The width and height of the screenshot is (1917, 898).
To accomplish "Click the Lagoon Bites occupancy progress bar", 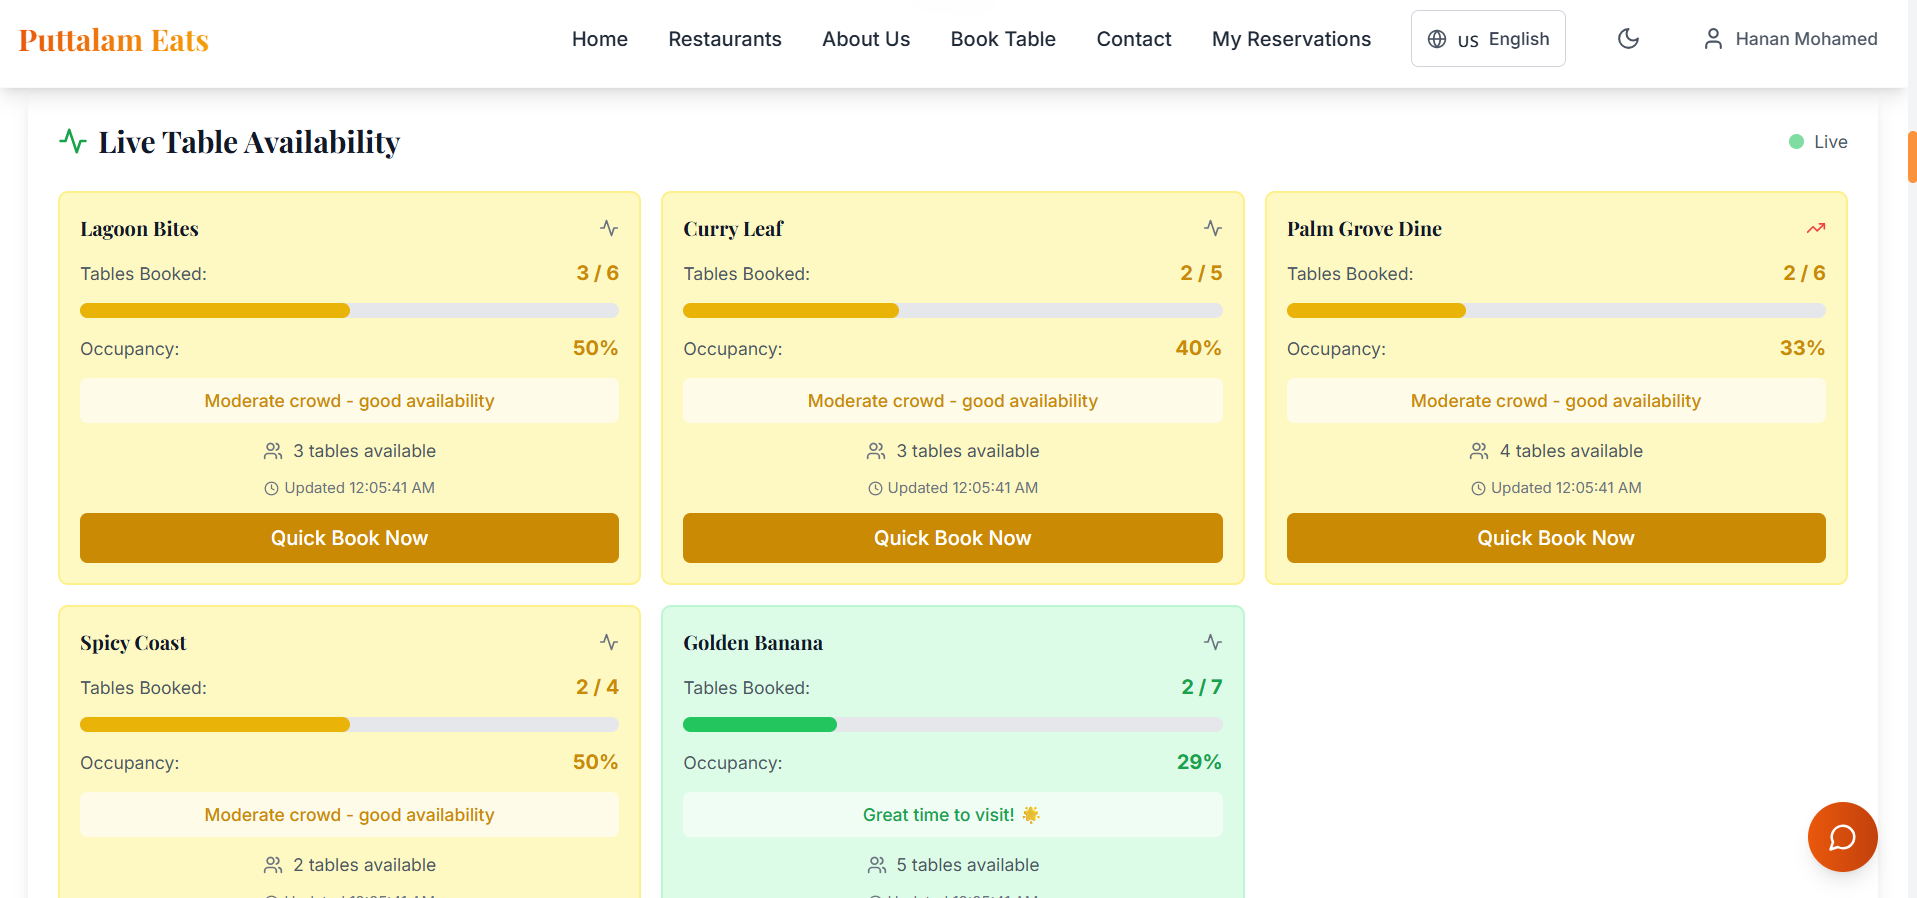I will [349, 311].
